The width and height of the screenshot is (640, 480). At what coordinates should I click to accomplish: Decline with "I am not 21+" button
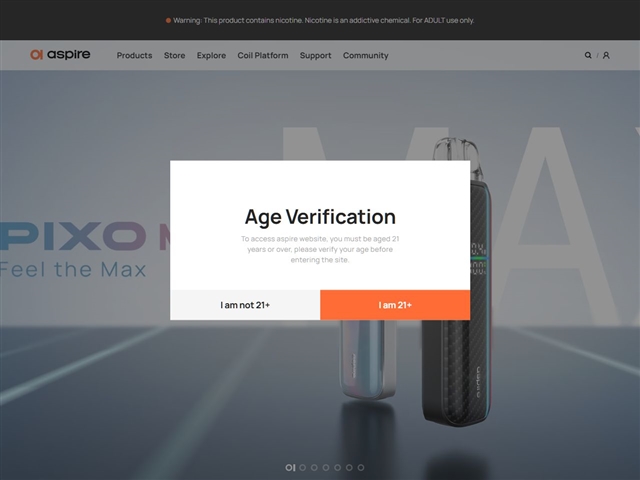[x=245, y=305]
